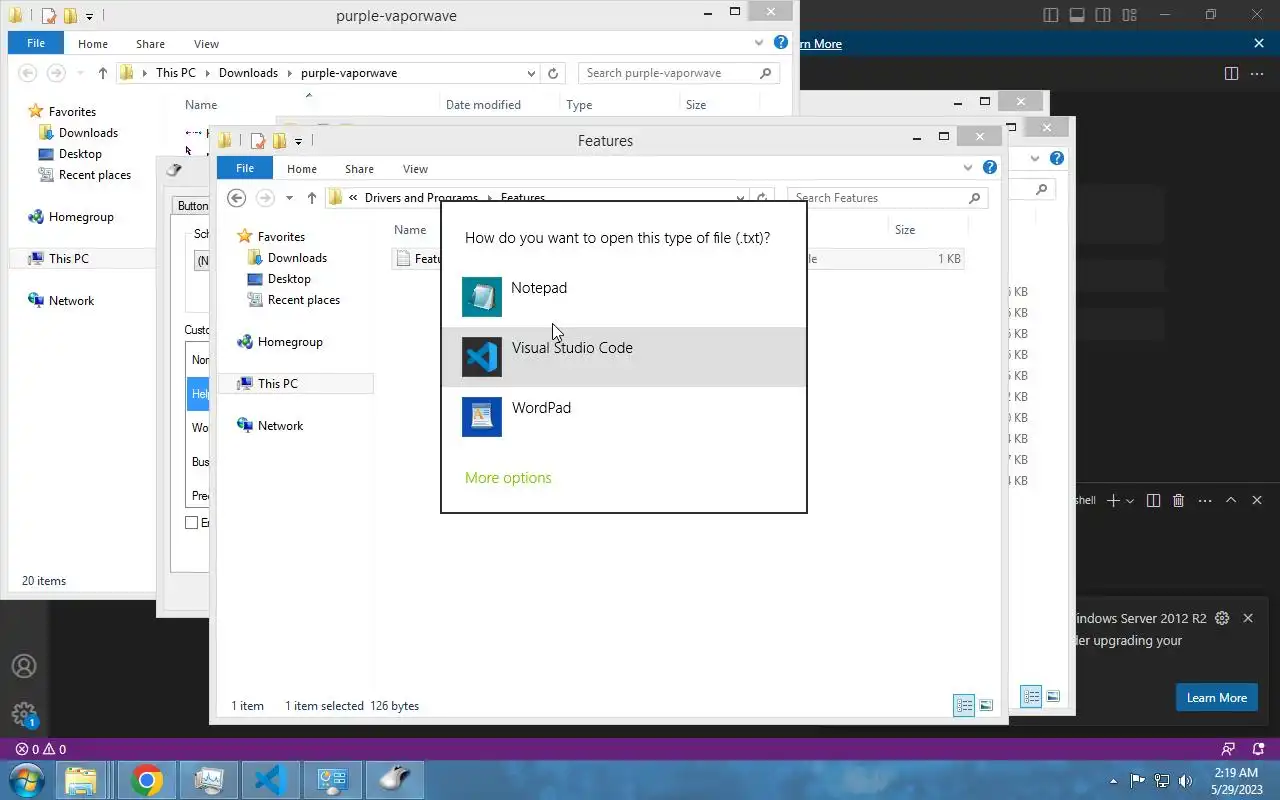Click the Windows Start button
The image size is (1280, 800).
[x=26, y=780]
